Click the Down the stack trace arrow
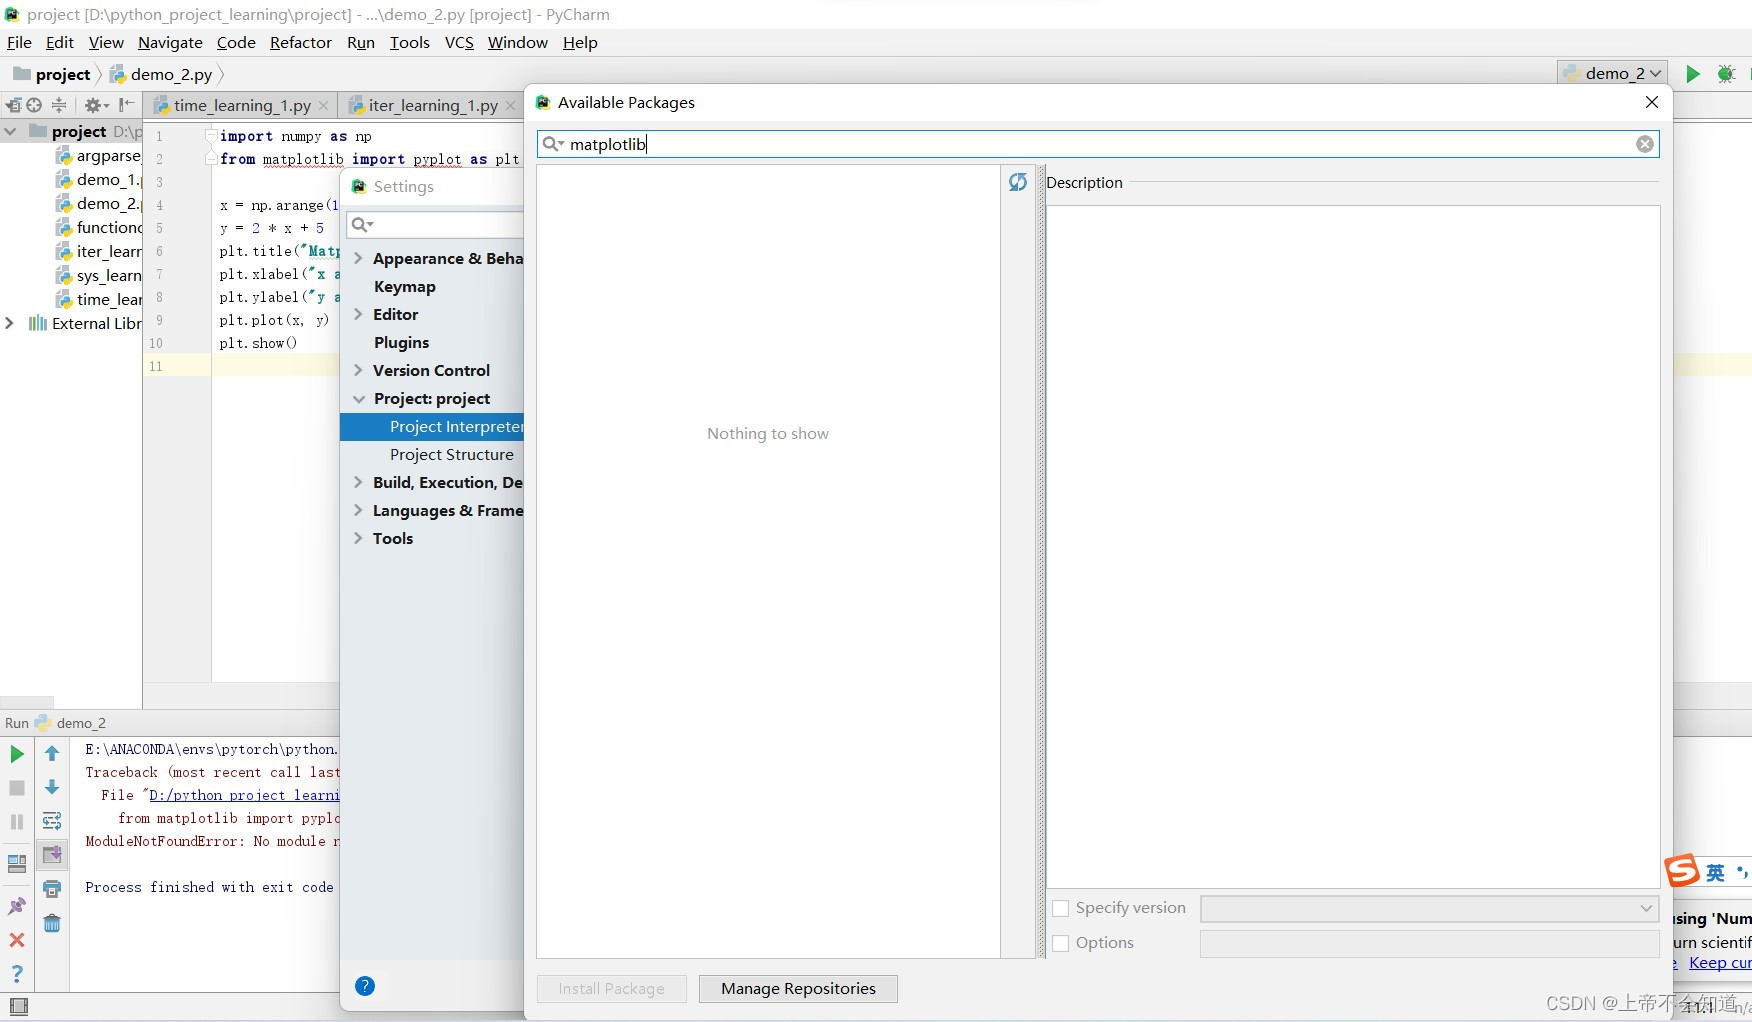 [x=52, y=788]
